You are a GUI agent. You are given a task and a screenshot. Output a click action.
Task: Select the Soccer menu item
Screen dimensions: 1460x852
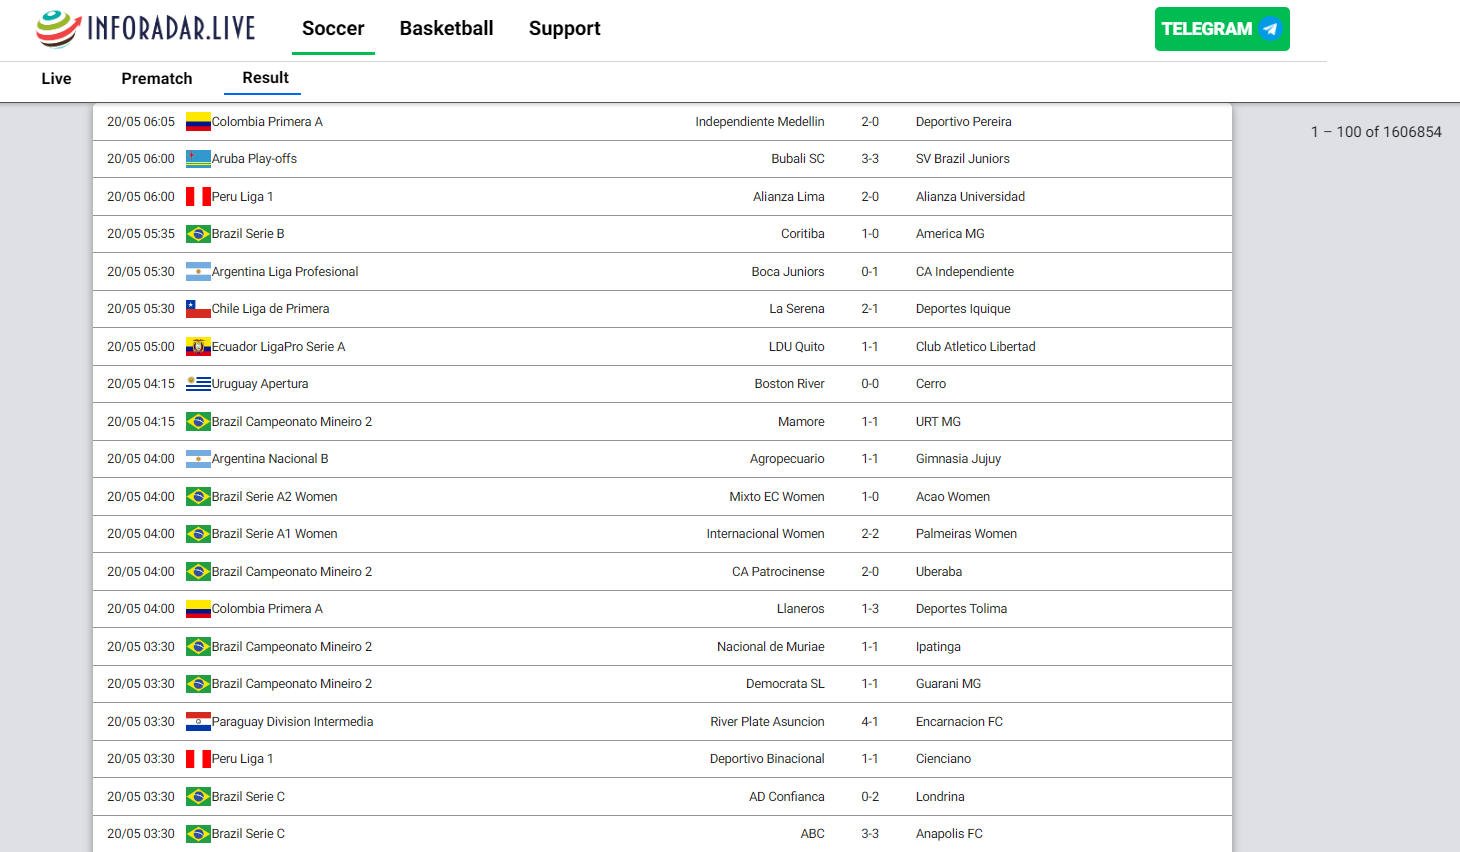333,28
